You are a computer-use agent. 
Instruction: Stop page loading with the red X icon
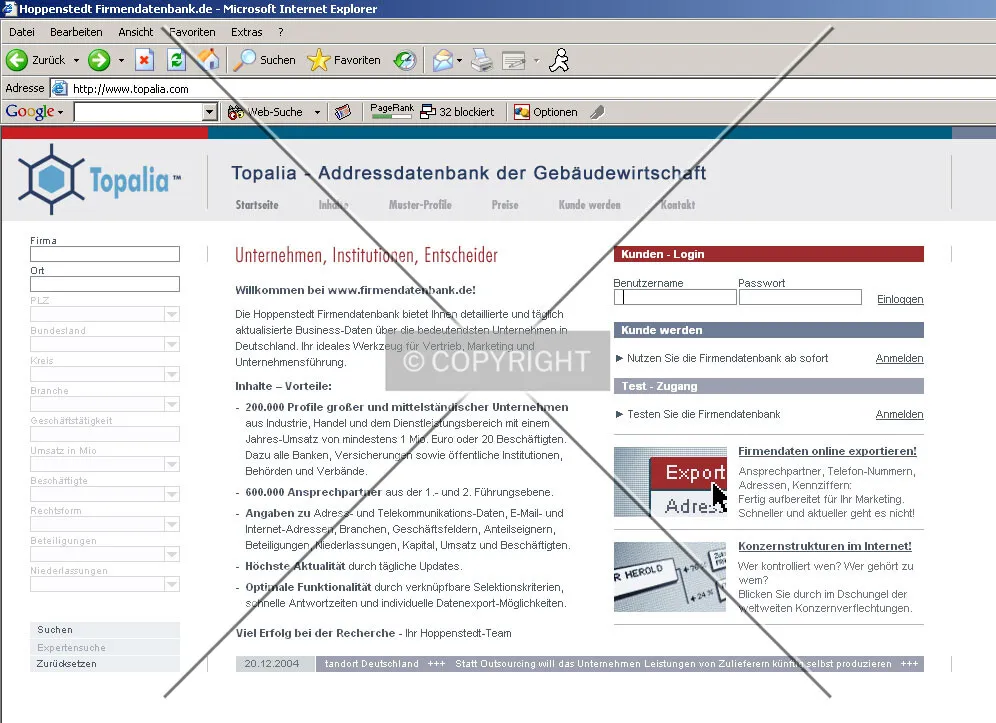point(144,60)
